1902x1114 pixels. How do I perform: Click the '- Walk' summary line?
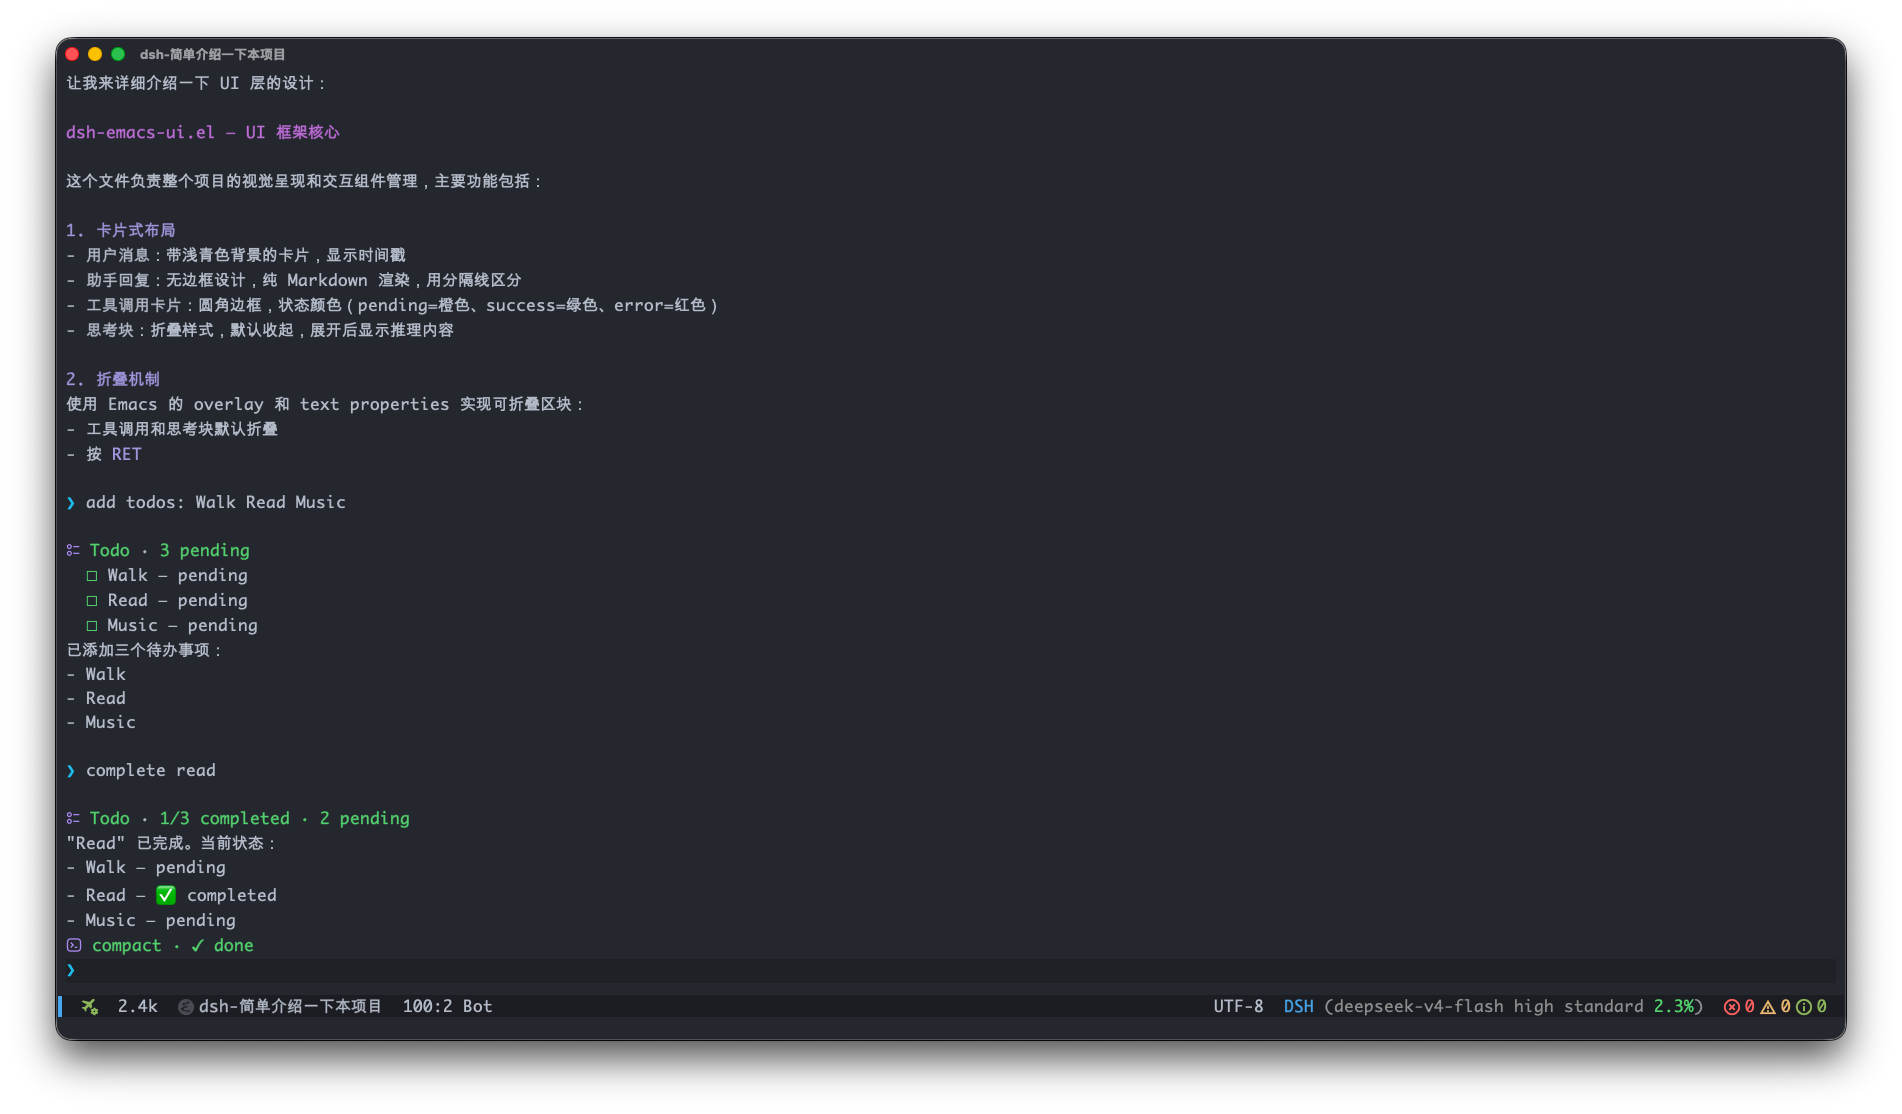[x=96, y=674]
